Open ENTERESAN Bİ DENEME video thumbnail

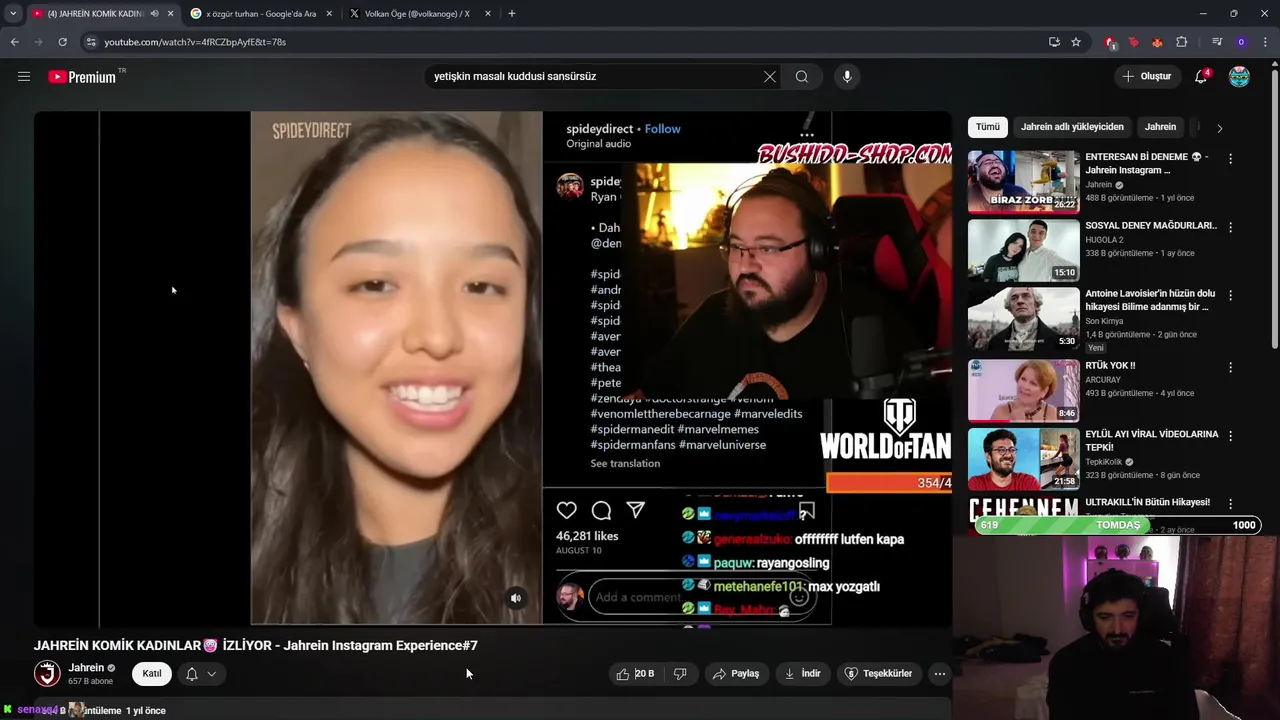(x=1023, y=182)
